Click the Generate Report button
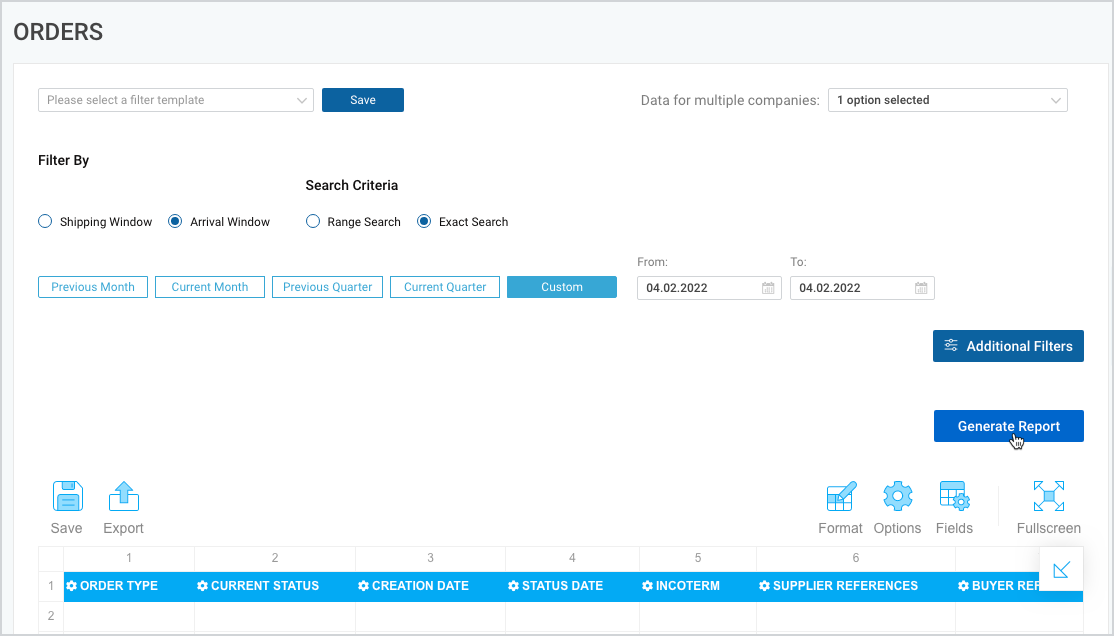Screen dimensions: 1114x636 click(x=1009, y=426)
